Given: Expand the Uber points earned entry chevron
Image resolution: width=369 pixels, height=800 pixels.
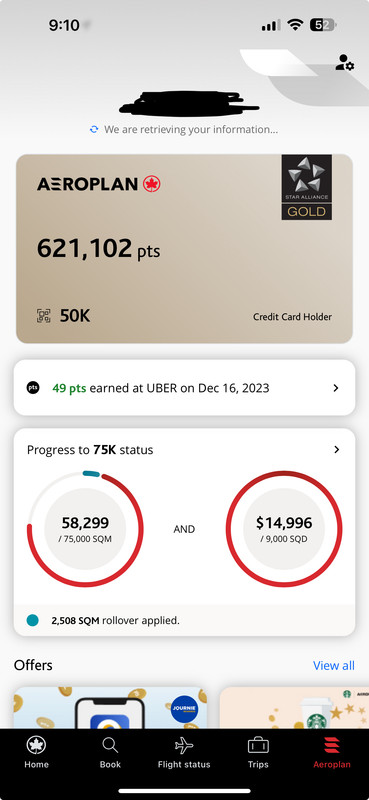Looking at the screenshot, I should point(335,388).
